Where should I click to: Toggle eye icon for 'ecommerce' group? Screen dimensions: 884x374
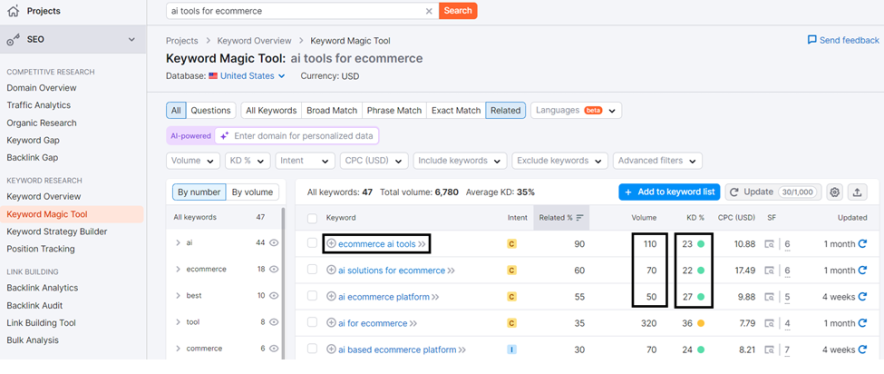point(274,269)
